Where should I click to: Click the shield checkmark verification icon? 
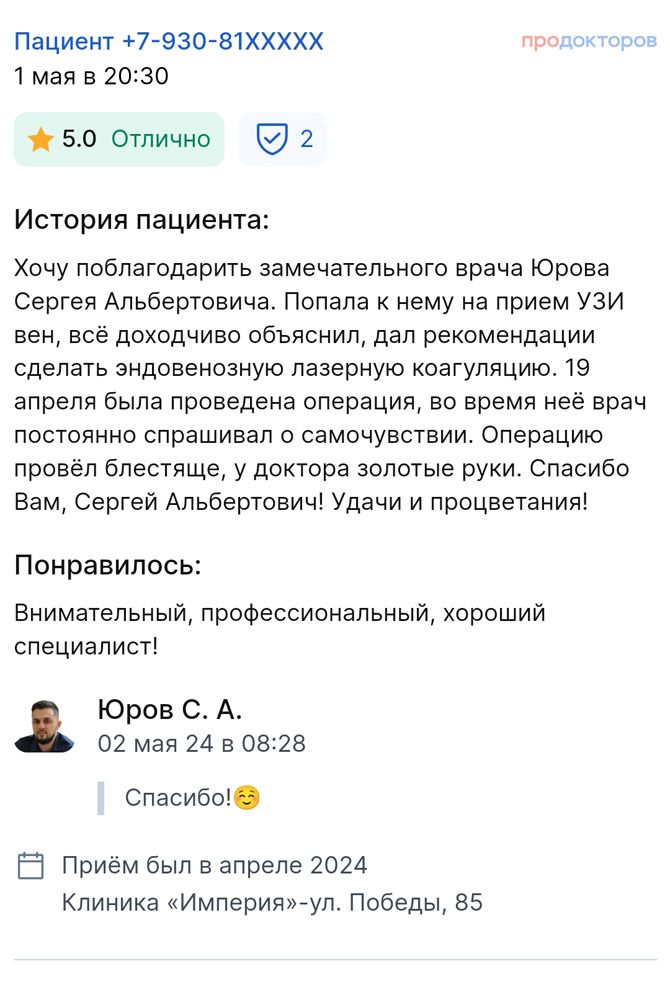point(271,140)
